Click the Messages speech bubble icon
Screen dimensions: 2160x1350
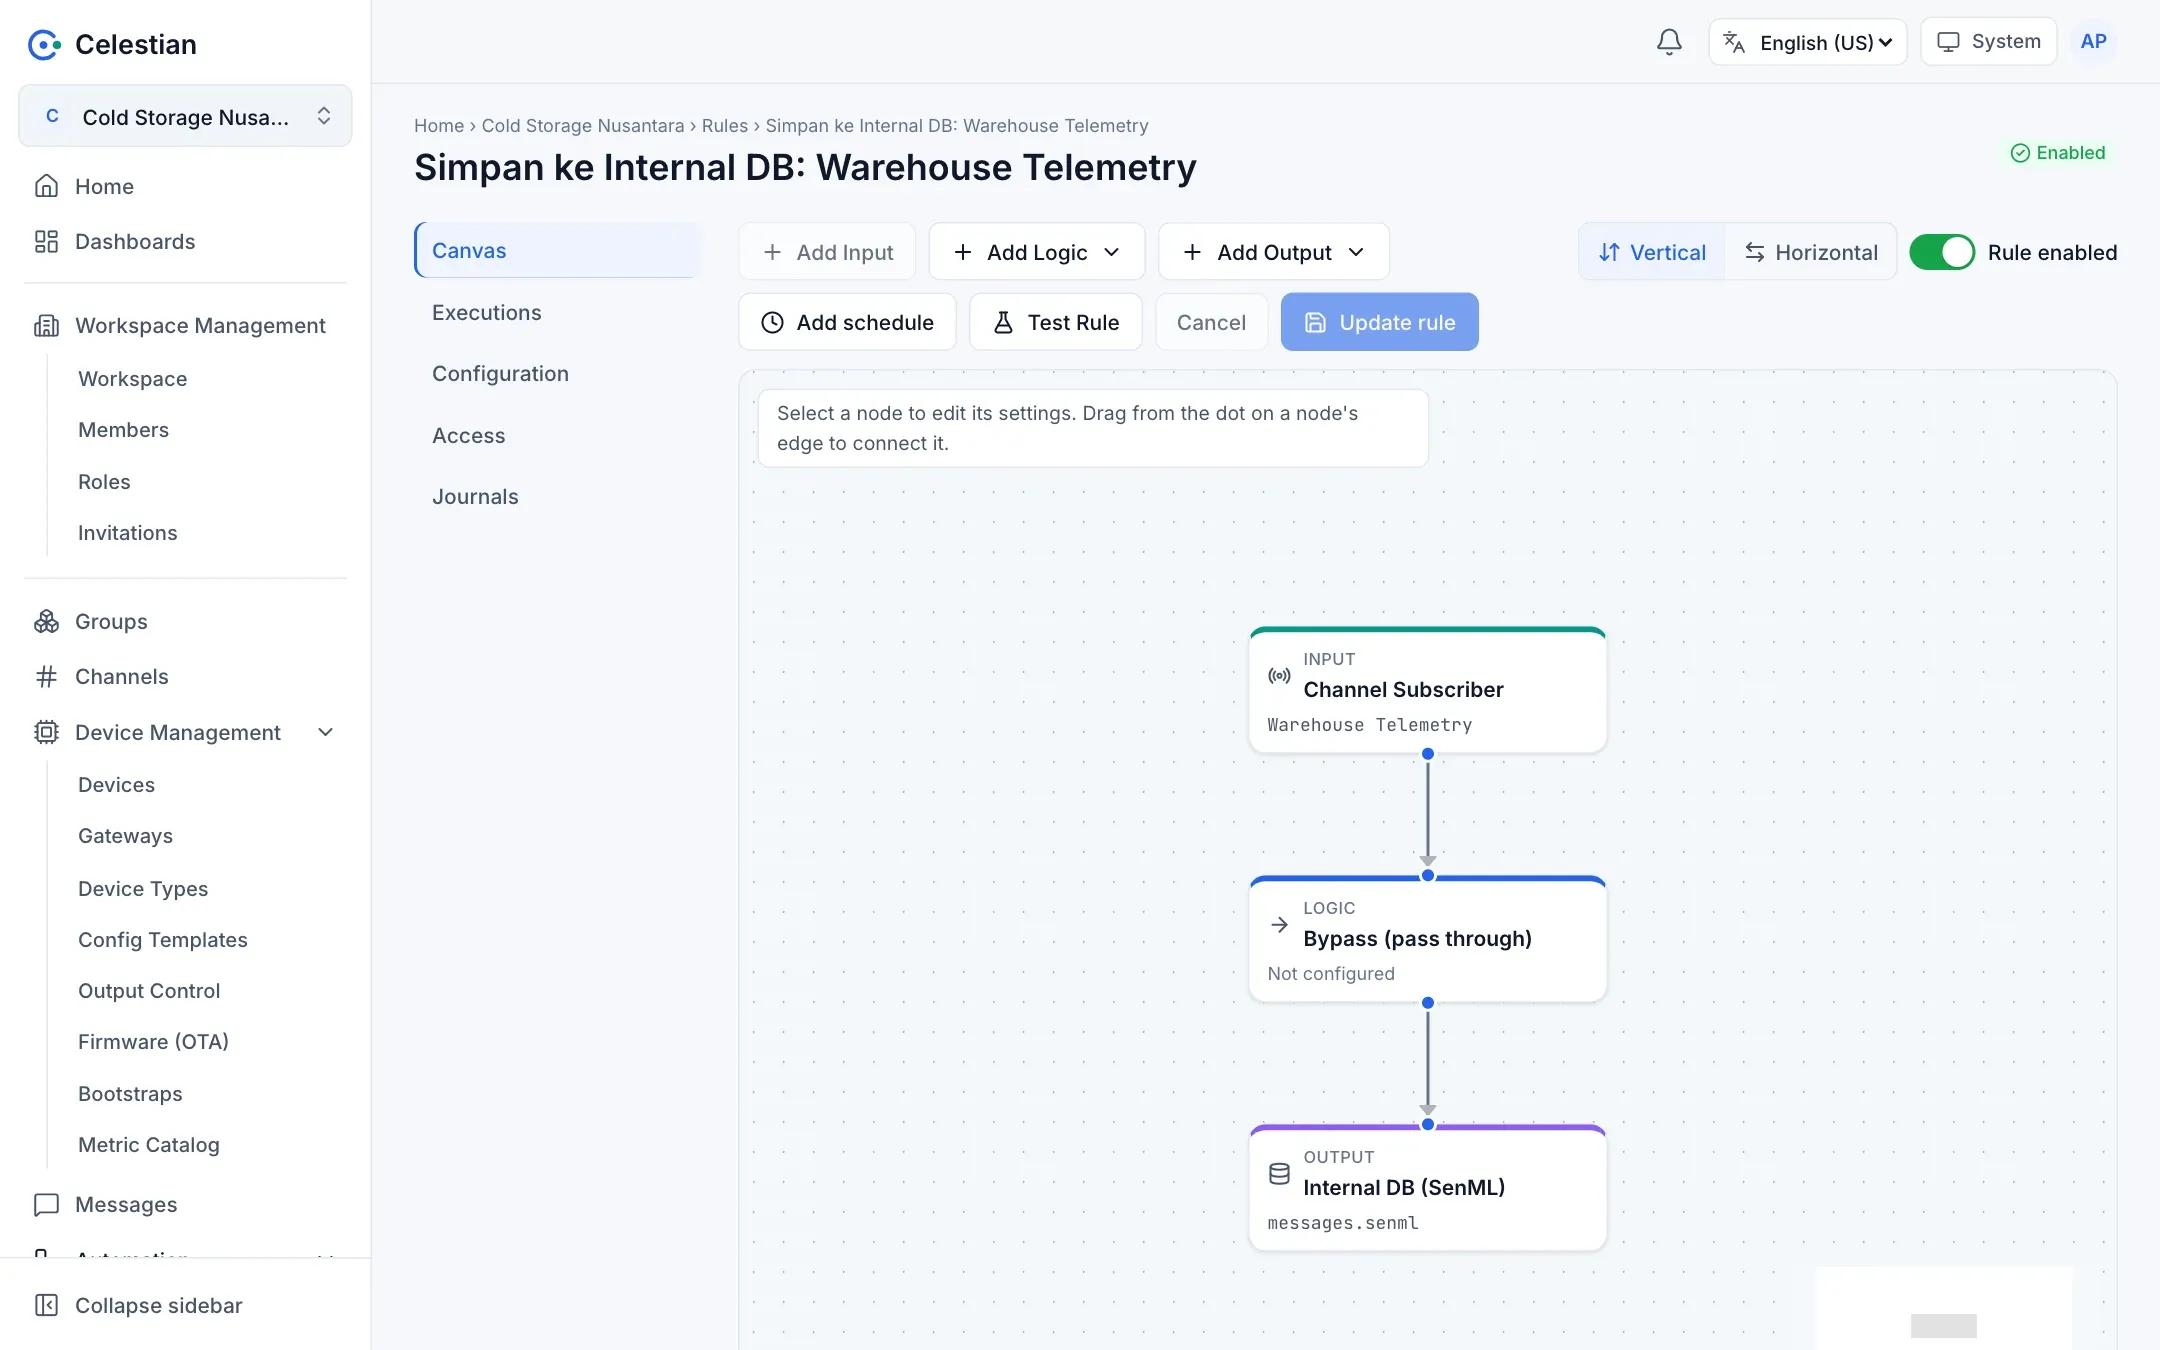(46, 1204)
